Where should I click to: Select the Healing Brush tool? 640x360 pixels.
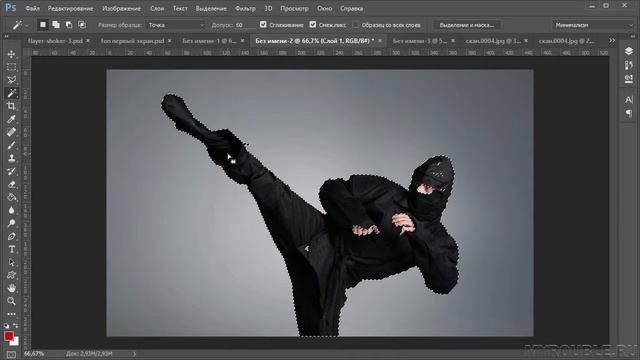click(11, 132)
